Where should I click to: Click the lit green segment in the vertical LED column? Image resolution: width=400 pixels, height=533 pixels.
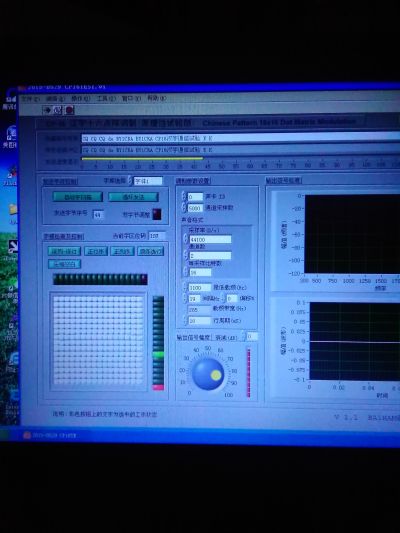tap(158, 355)
